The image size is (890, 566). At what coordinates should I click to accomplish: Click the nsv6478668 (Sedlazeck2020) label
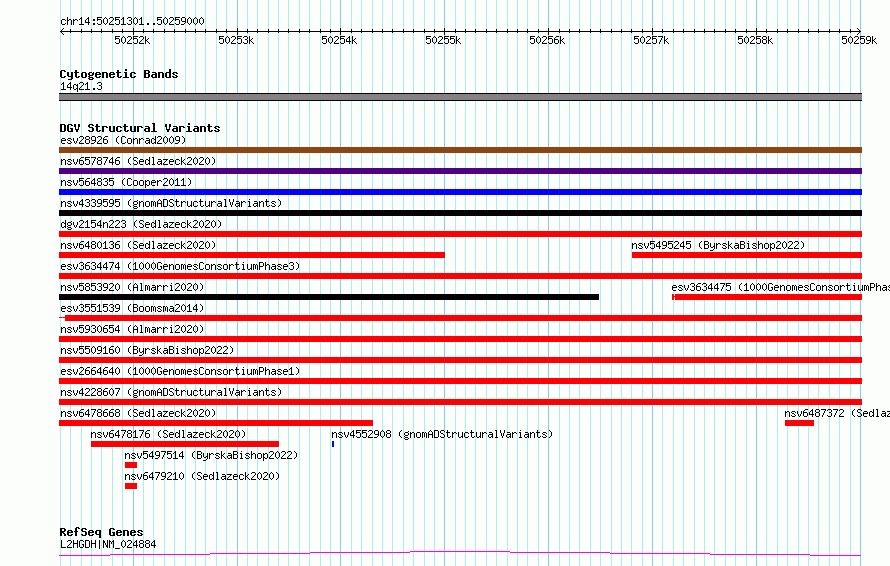coord(138,413)
